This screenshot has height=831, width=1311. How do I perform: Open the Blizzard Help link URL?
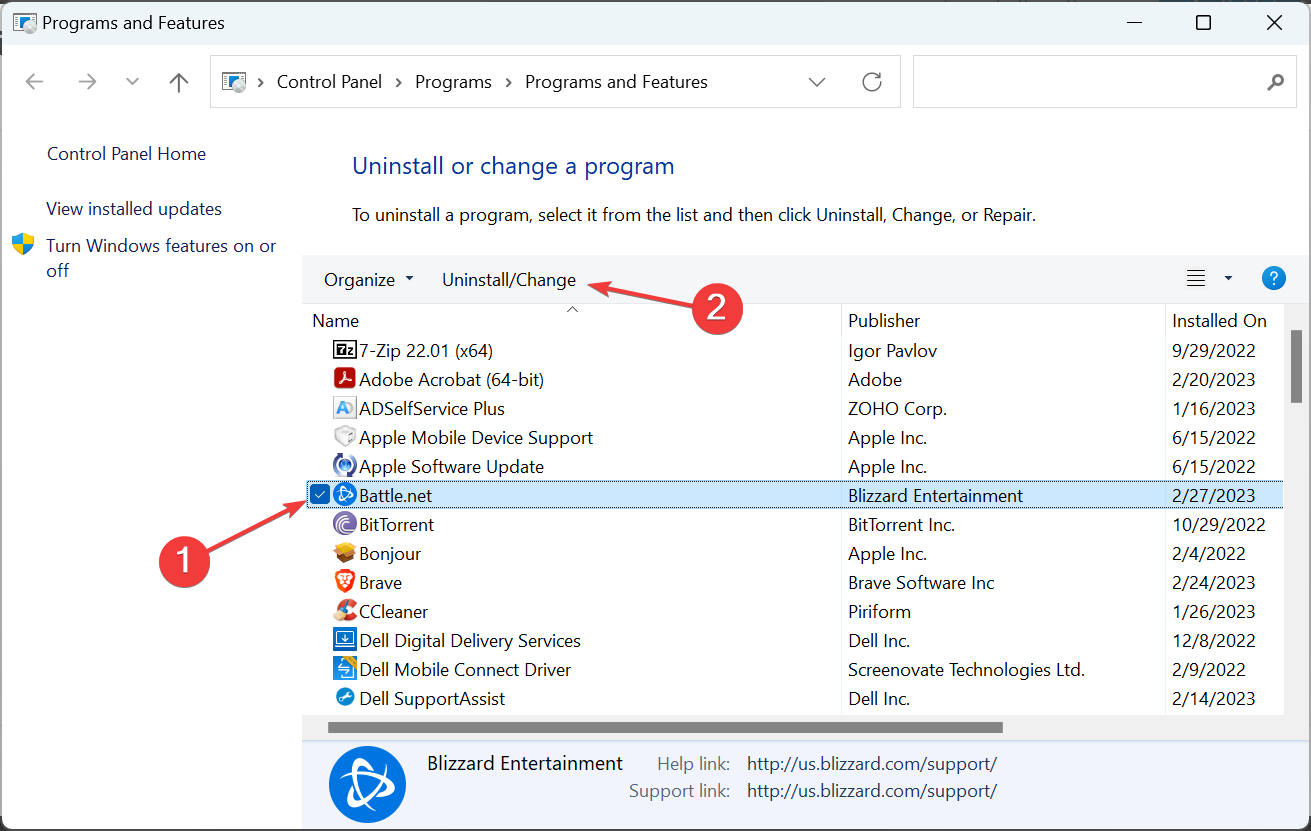[x=871, y=764]
